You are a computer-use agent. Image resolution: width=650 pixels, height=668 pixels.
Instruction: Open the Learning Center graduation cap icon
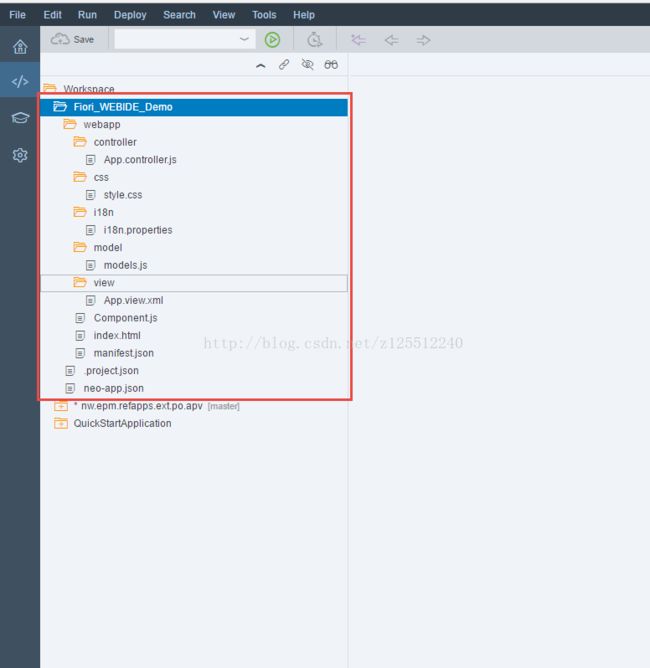click(x=20, y=118)
